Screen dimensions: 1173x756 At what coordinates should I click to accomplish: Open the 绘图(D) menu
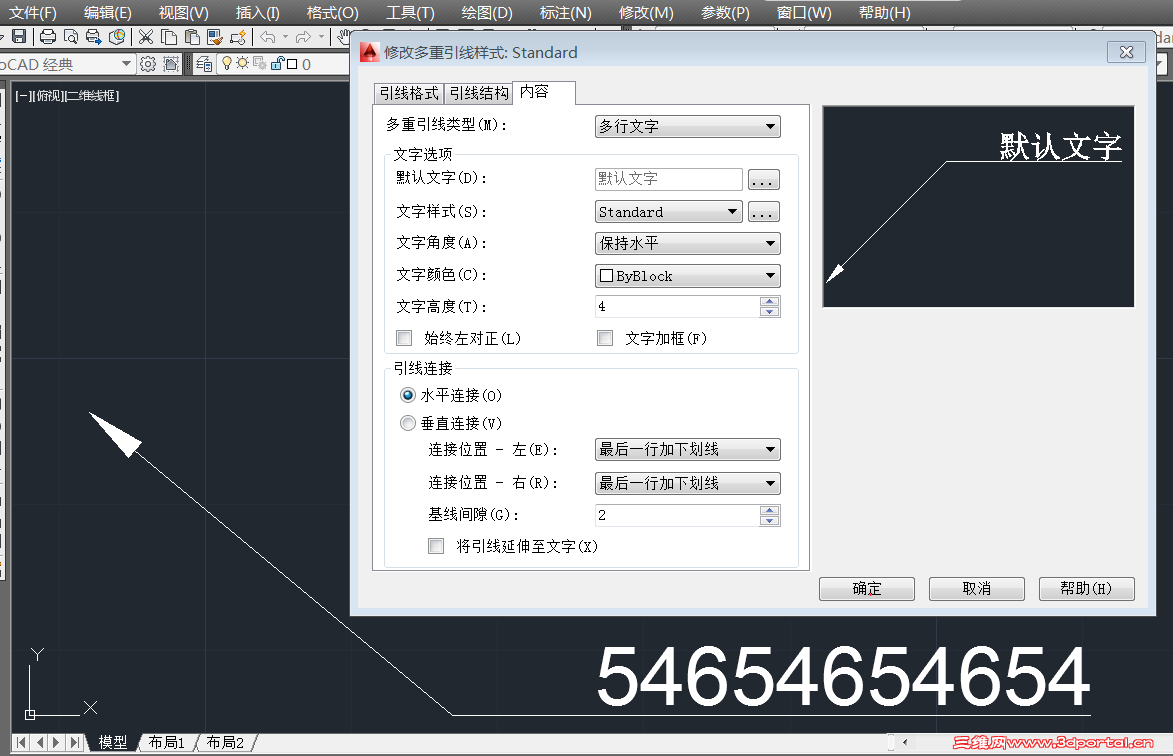point(487,13)
